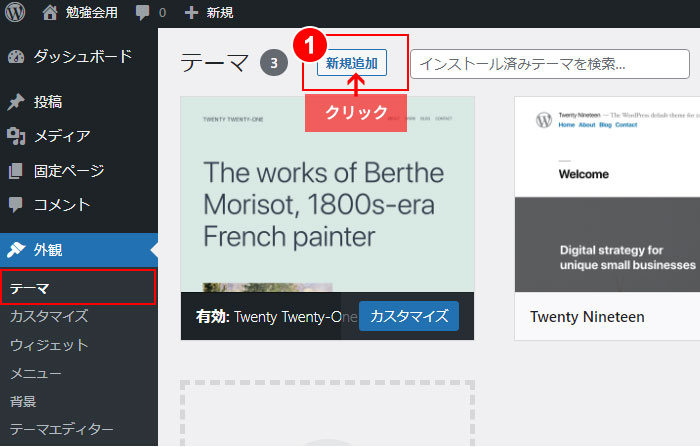The image size is (700, 447).
Task: Open テーマエディター in the sidebar submenu
Action: coord(62,429)
